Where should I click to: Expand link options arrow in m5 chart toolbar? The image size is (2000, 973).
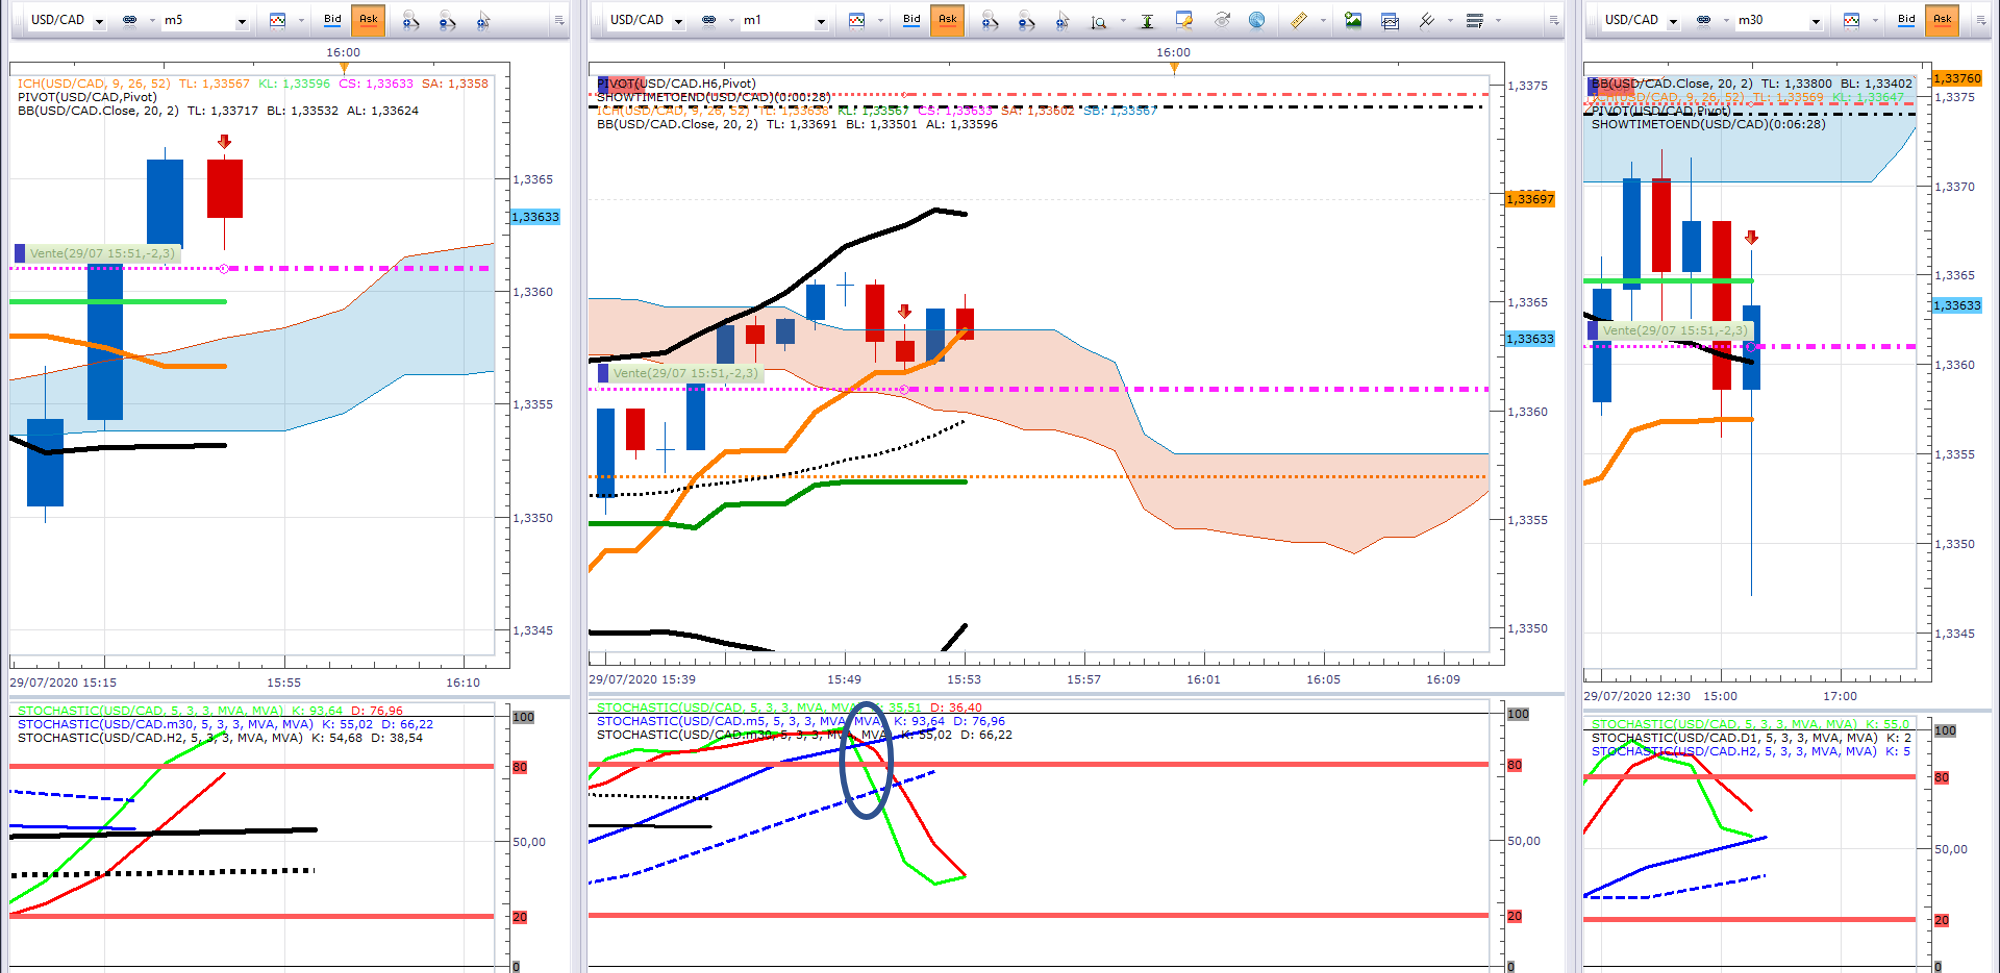pyautogui.click(x=152, y=20)
